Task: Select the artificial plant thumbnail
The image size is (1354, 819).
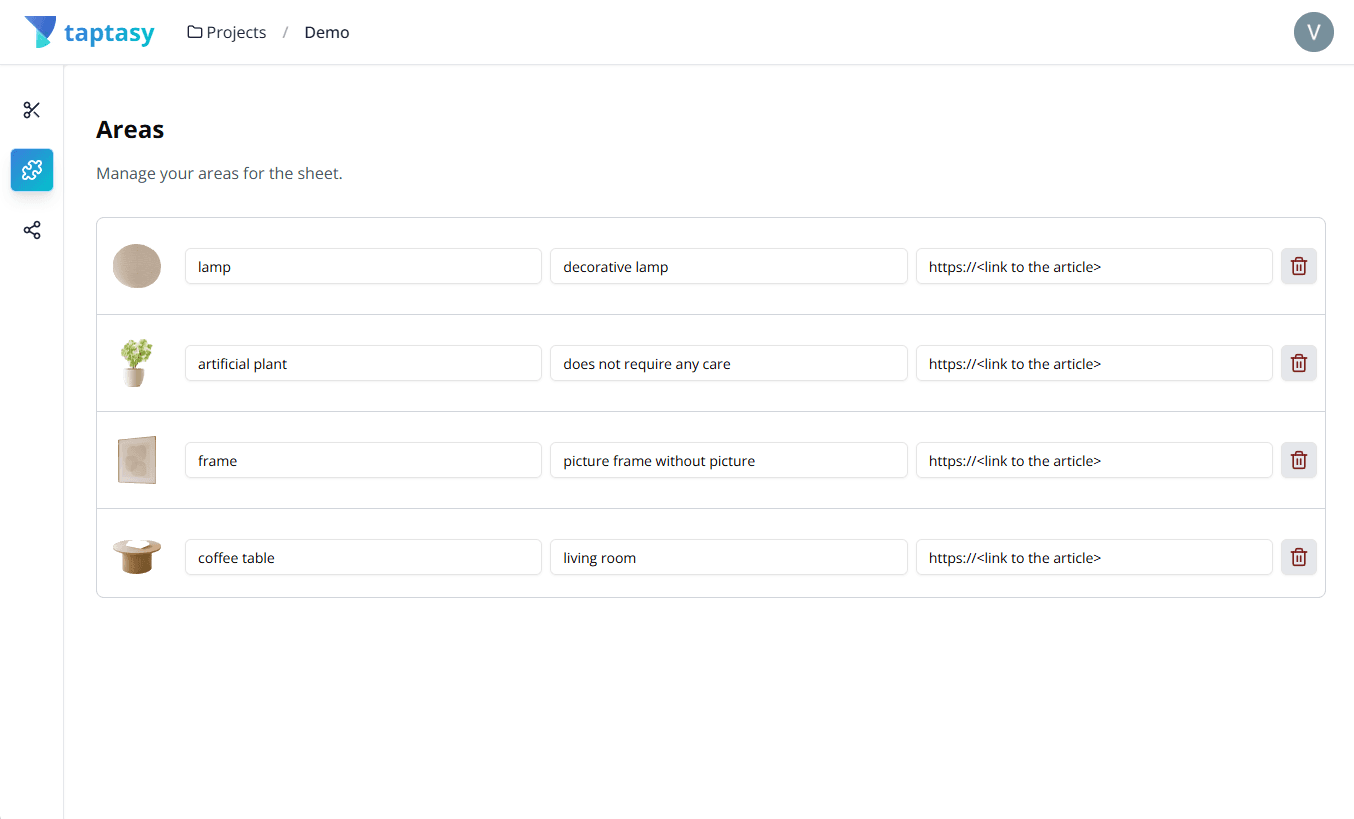Action: pyautogui.click(x=136, y=363)
